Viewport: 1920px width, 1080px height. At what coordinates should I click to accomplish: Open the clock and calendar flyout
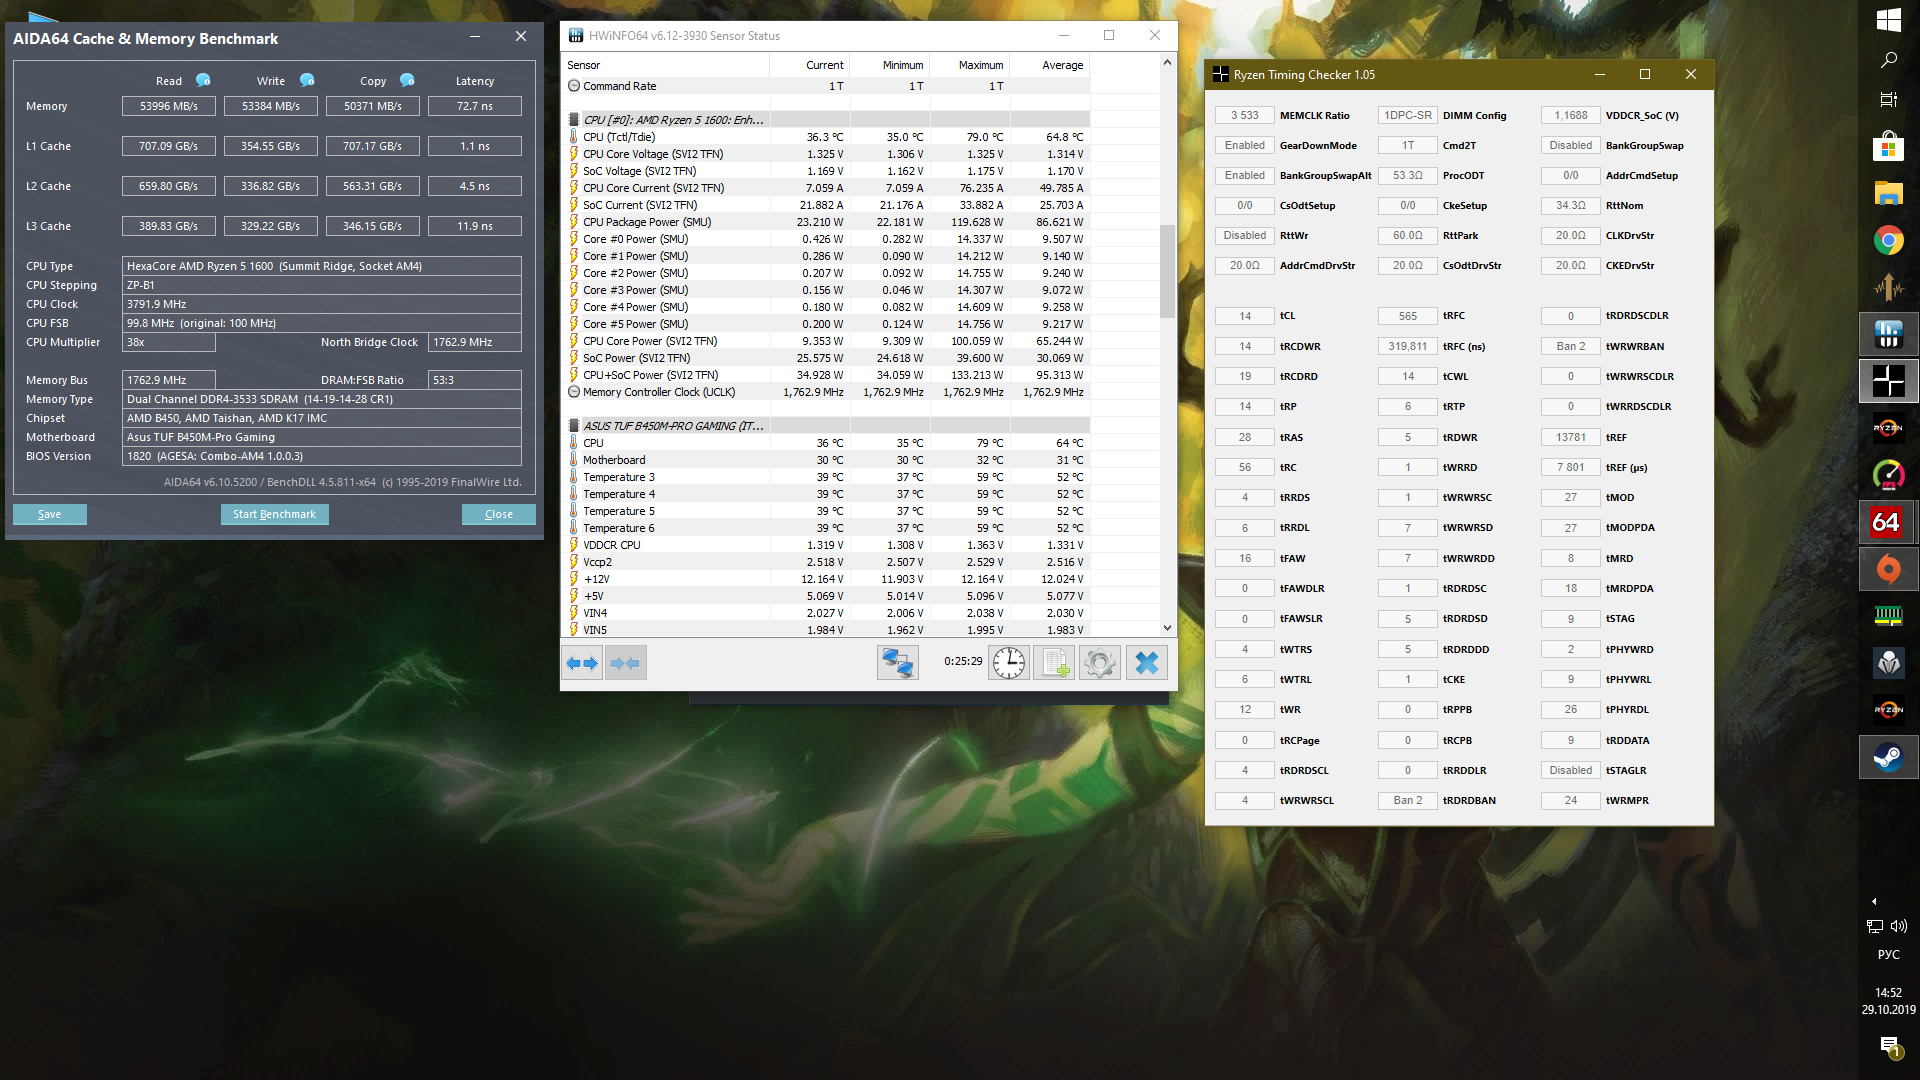[1888, 1001]
